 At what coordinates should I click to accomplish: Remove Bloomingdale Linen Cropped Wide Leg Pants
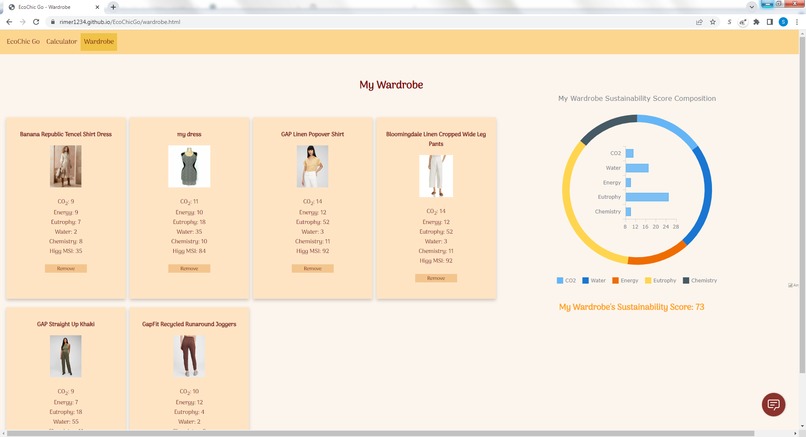[x=436, y=278]
